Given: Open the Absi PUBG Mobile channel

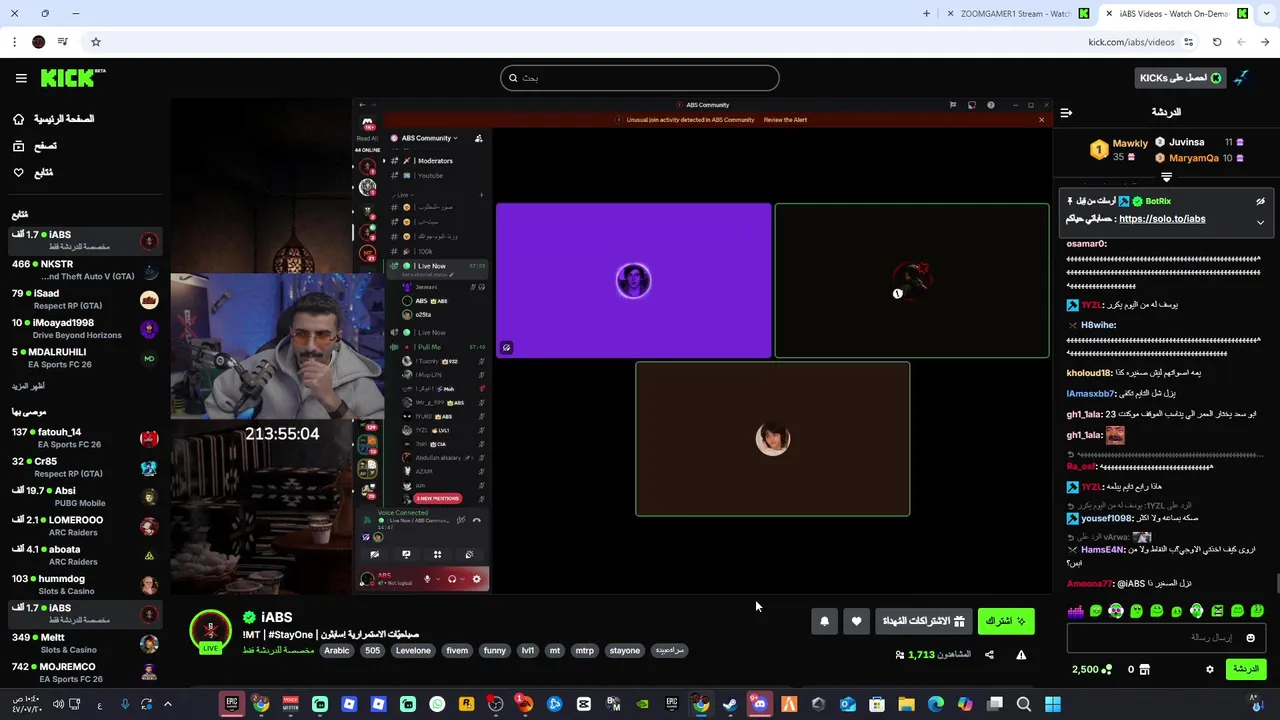Looking at the screenshot, I should pos(84,496).
